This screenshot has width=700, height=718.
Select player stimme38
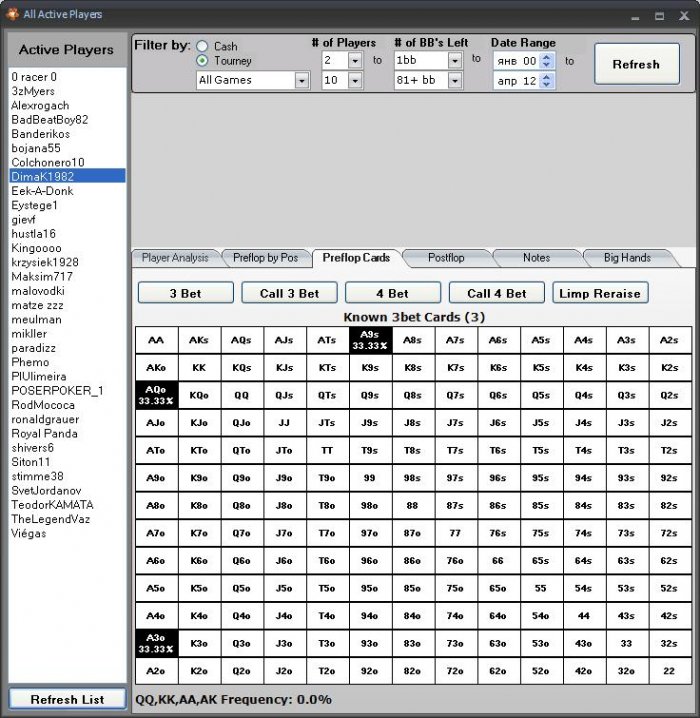tap(67, 476)
